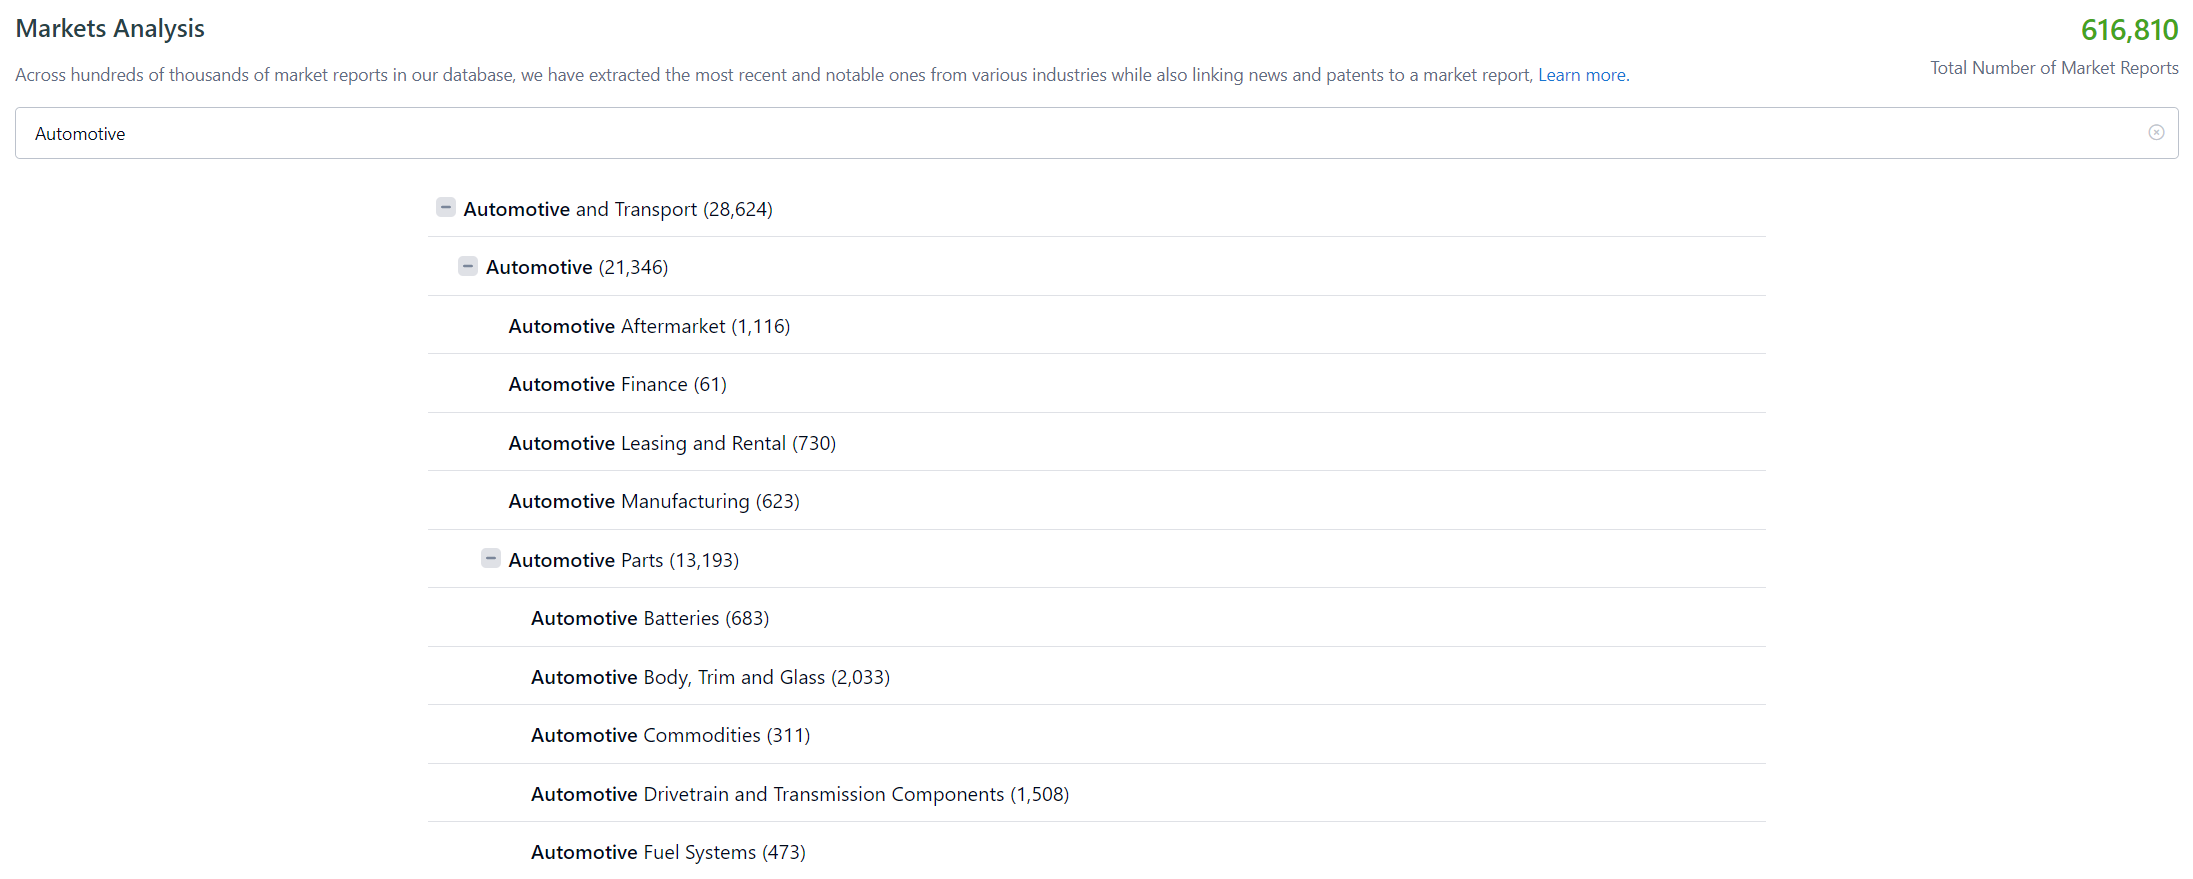Image resolution: width=2193 pixels, height=879 pixels.
Task: Select Automotive Parts category label
Action: [623, 560]
